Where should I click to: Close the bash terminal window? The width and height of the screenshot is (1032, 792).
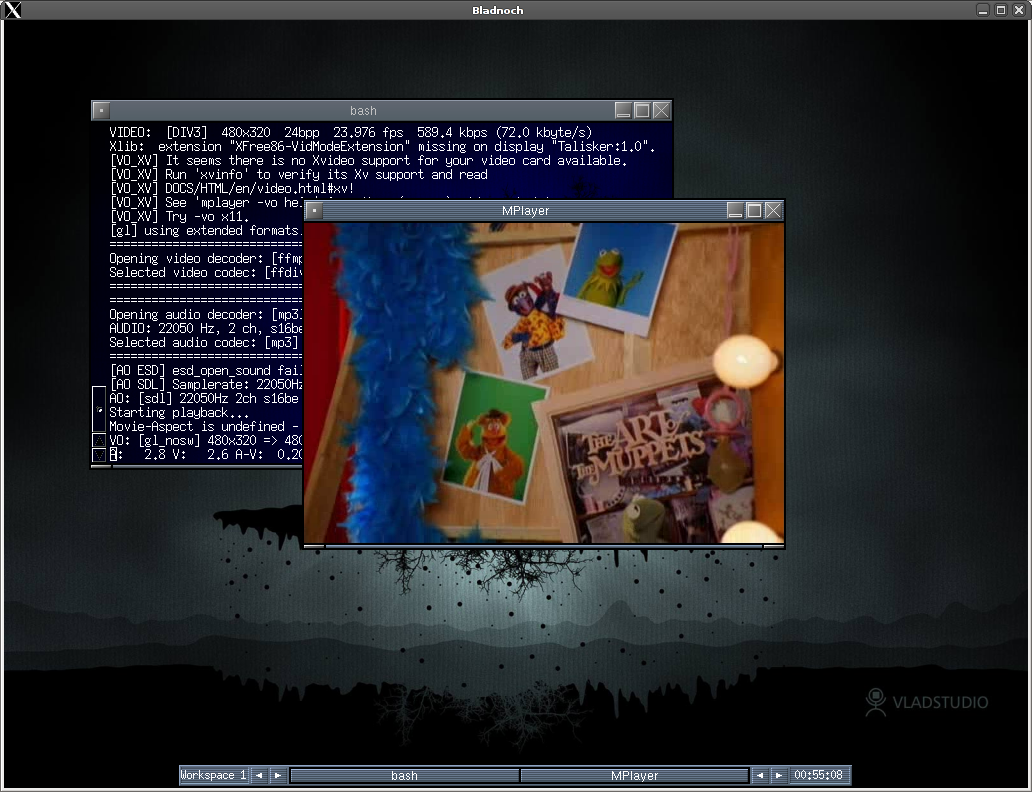[x=661, y=110]
